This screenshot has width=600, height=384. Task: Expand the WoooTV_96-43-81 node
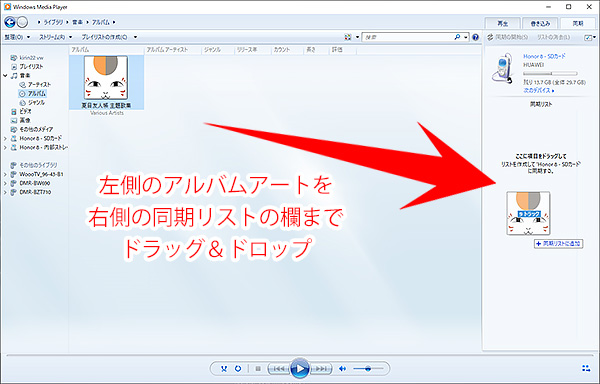5,174
